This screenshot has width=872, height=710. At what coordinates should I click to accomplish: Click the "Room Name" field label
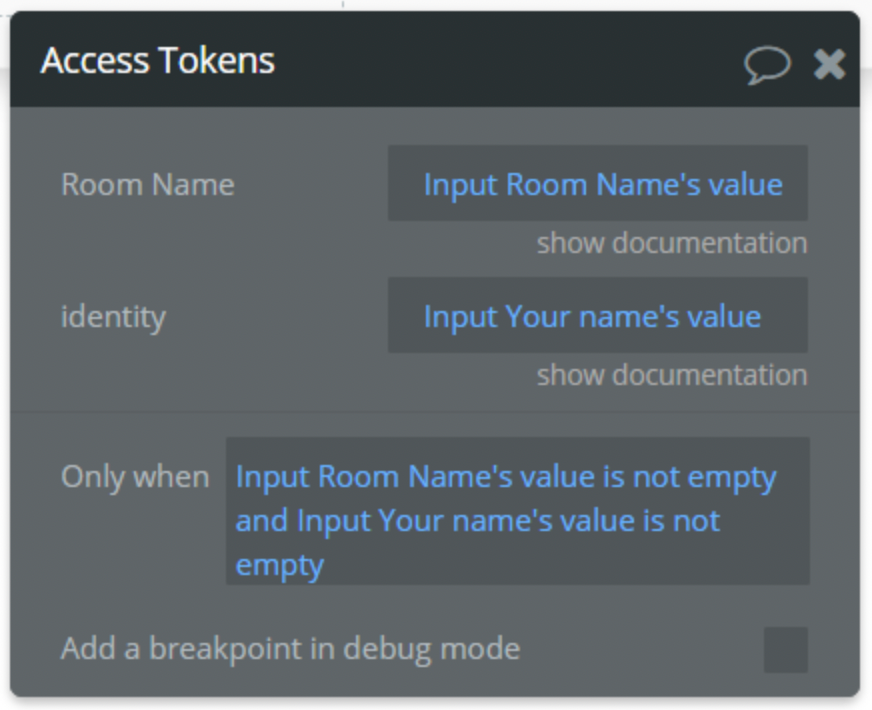point(147,184)
